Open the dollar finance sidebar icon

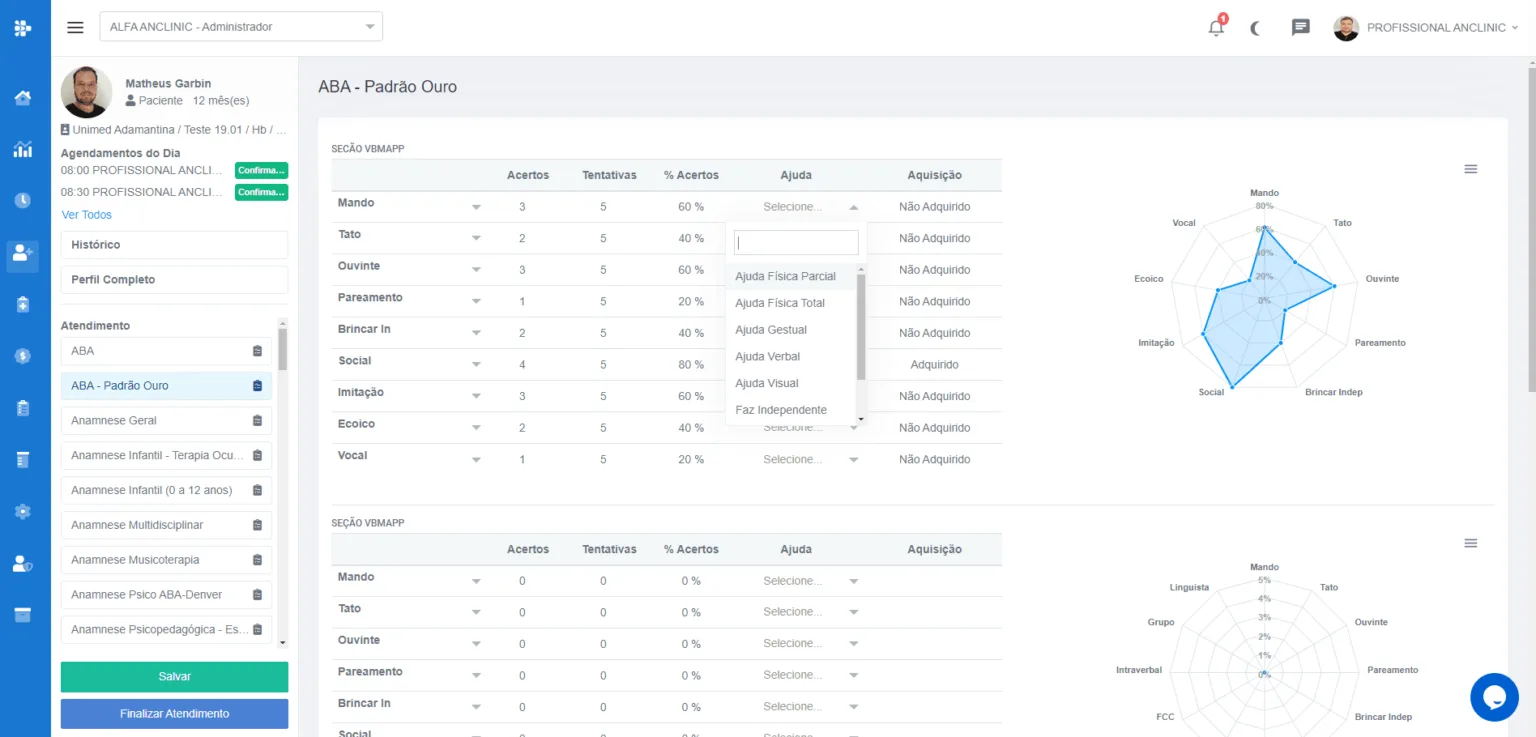[x=23, y=356]
